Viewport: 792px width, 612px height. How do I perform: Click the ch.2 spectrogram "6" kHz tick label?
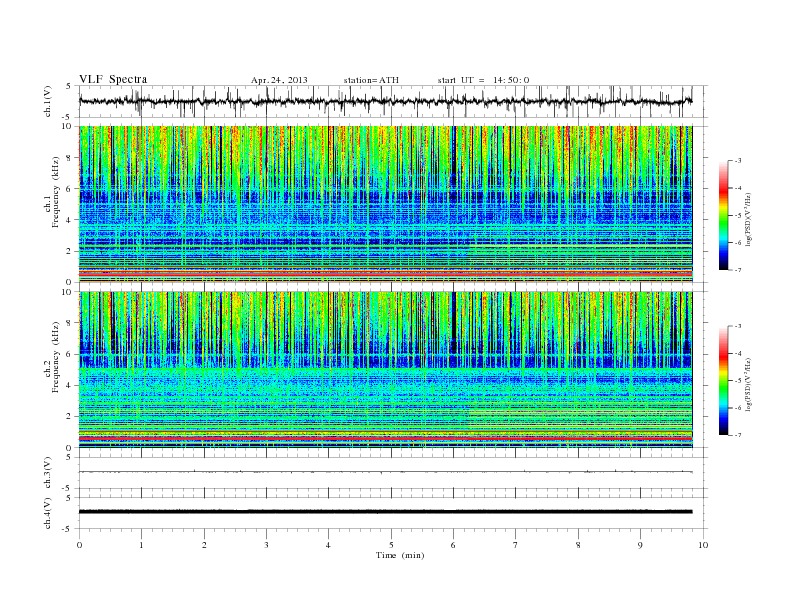pyautogui.click(x=69, y=354)
